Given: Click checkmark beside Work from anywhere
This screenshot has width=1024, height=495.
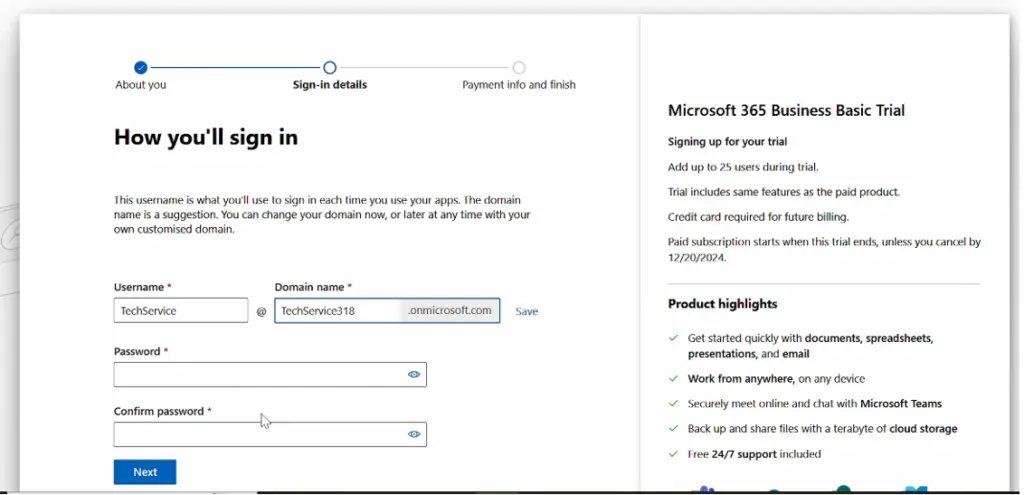Looking at the screenshot, I should click(x=673, y=379).
